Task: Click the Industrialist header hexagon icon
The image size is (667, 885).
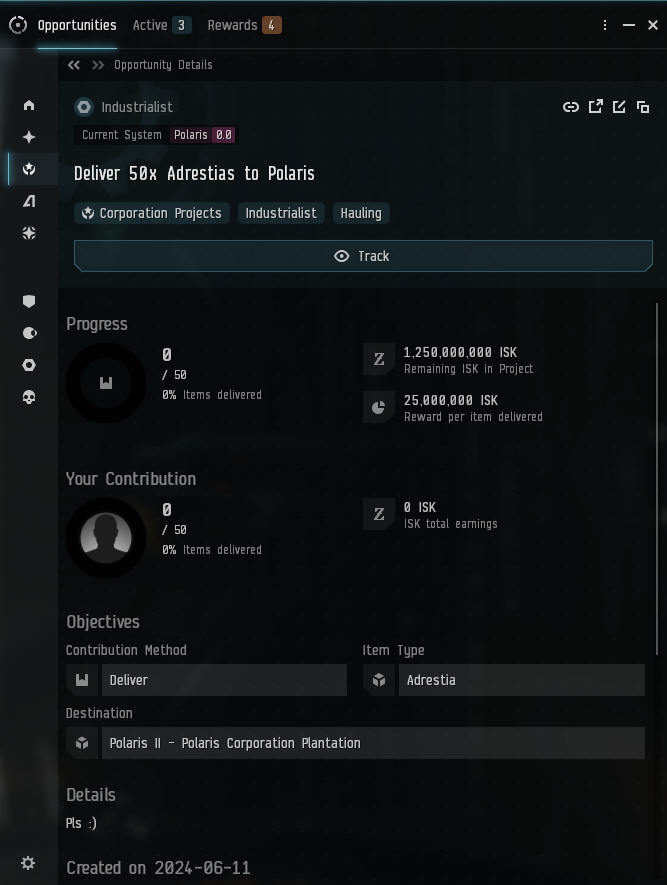Action: tap(84, 107)
